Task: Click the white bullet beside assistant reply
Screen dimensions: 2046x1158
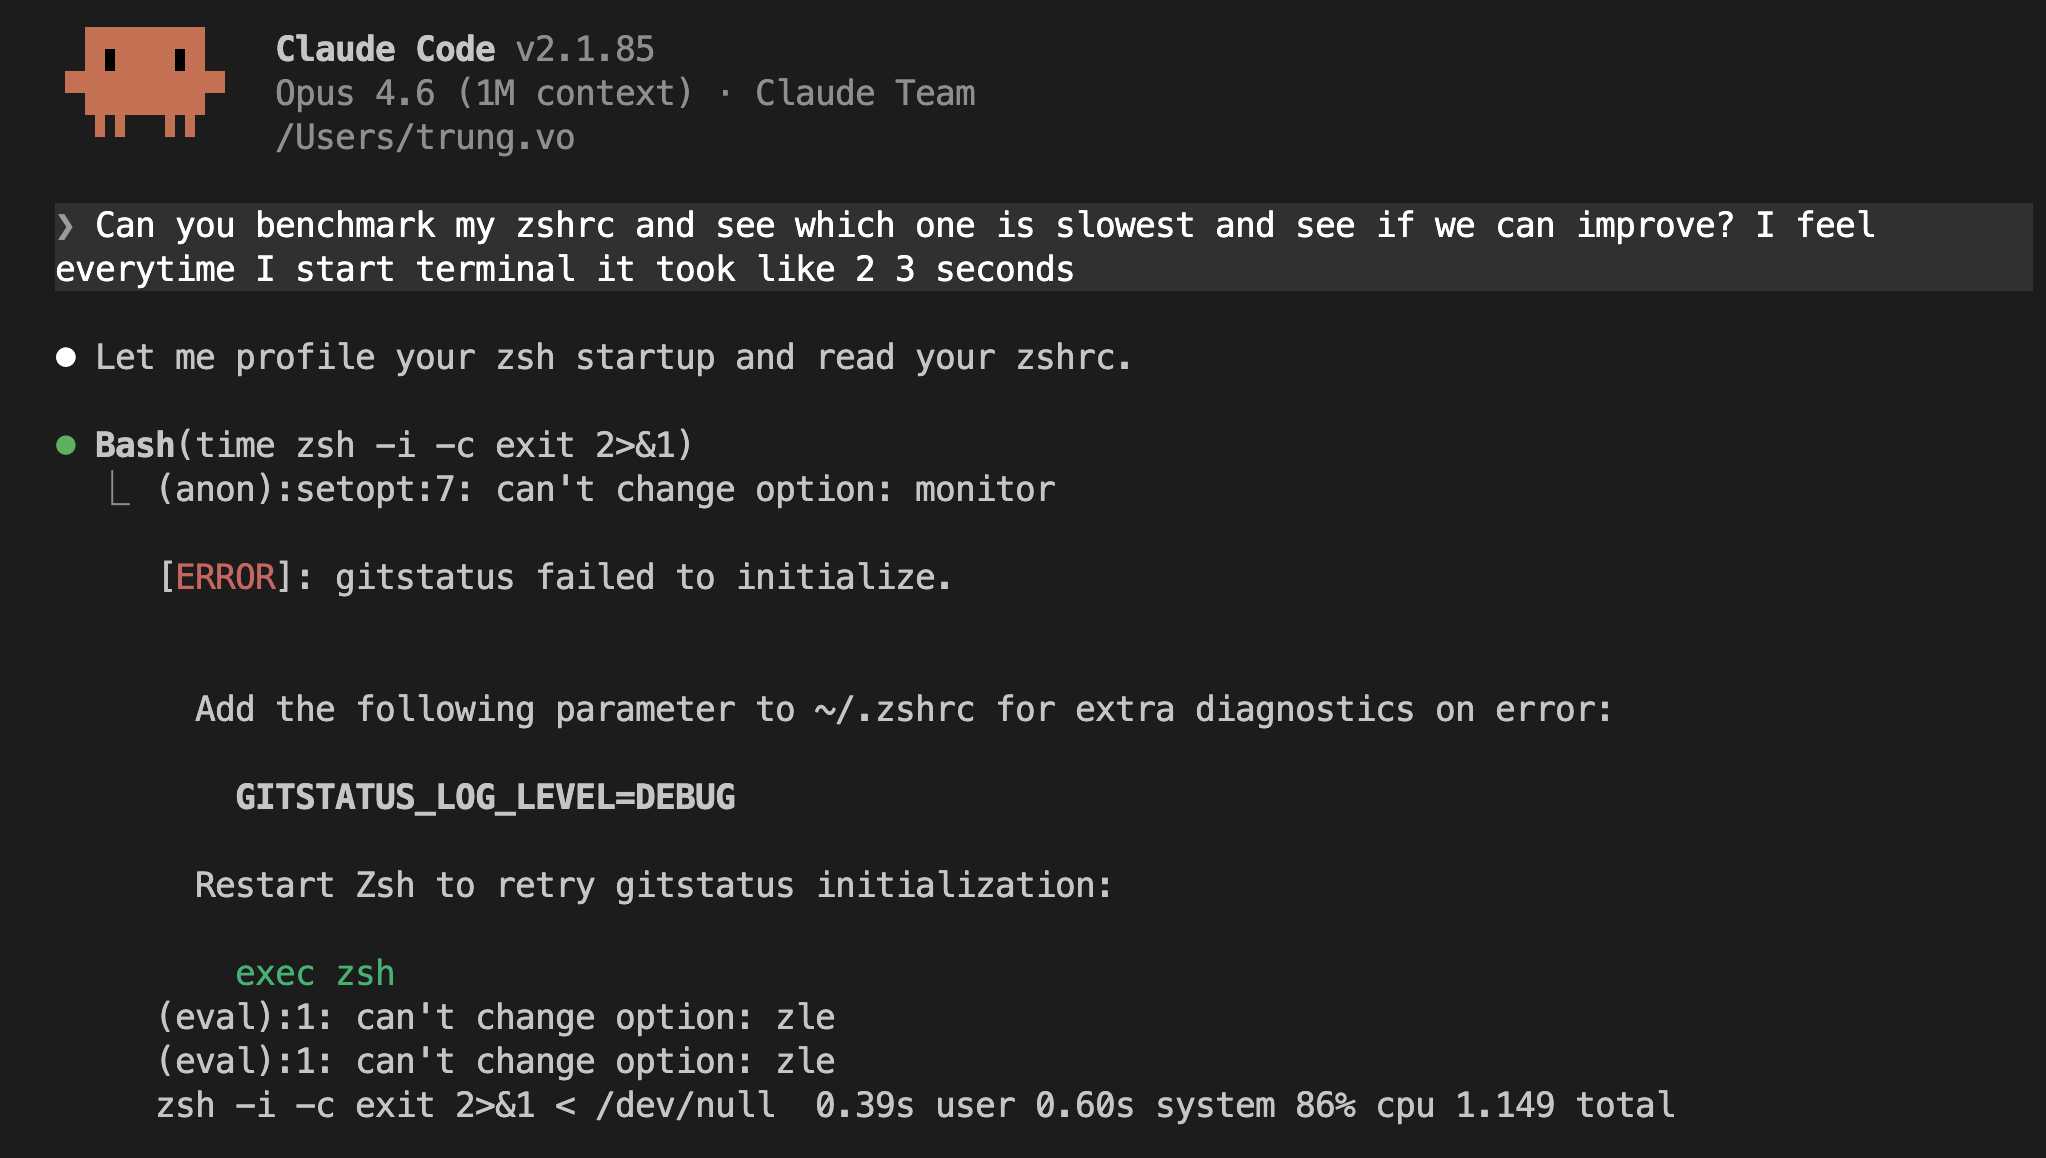Action: coord(66,358)
